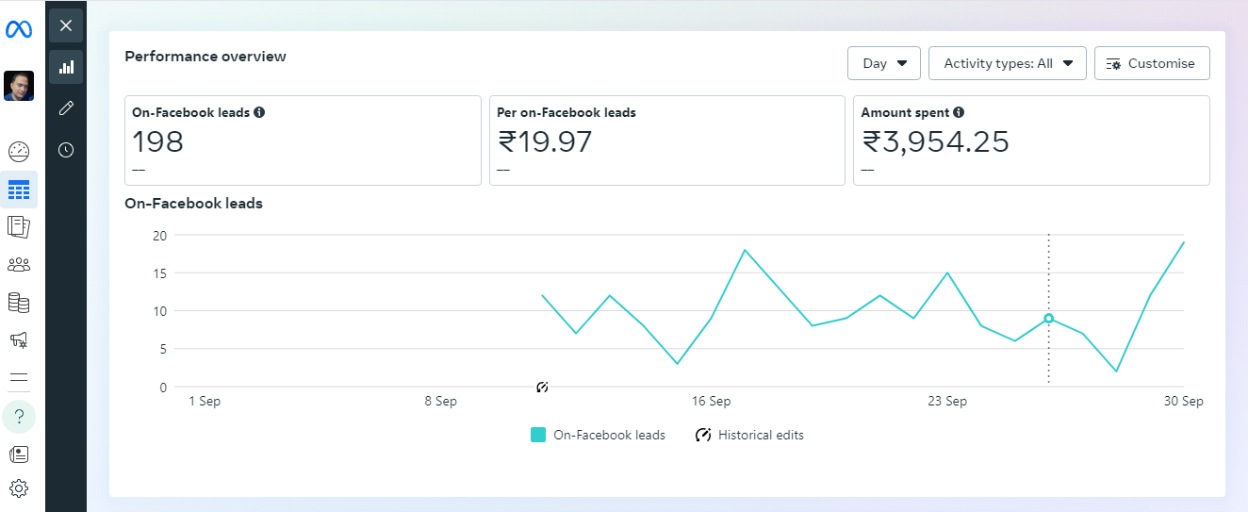Open the Settings gear icon
Image resolution: width=1248 pixels, height=512 pixels.
pyautogui.click(x=19, y=489)
